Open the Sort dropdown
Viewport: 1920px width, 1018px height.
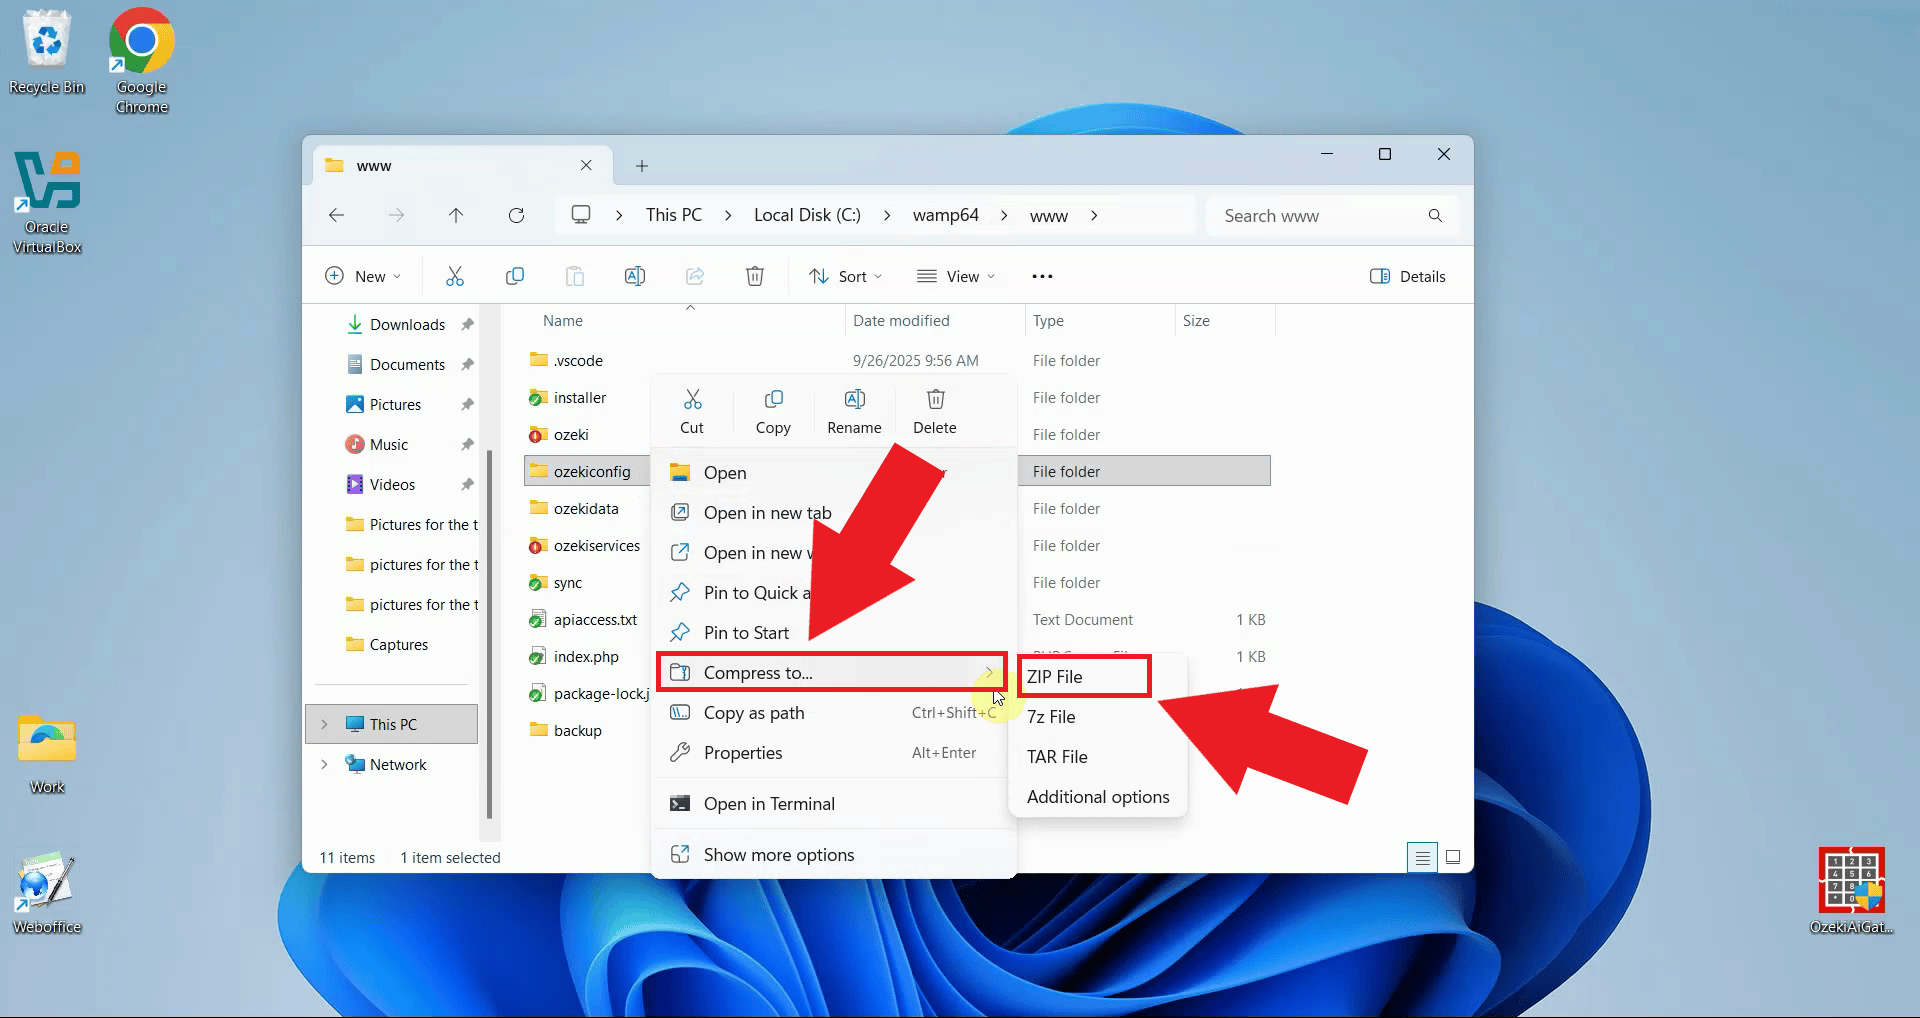pyautogui.click(x=845, y=276)
